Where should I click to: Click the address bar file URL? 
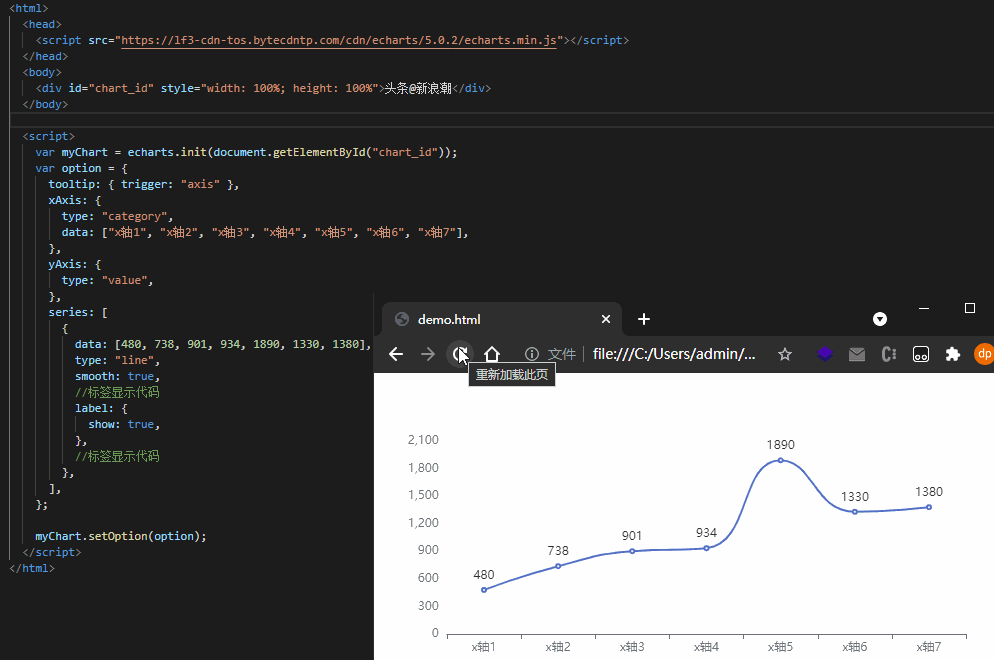coord(674,354)
